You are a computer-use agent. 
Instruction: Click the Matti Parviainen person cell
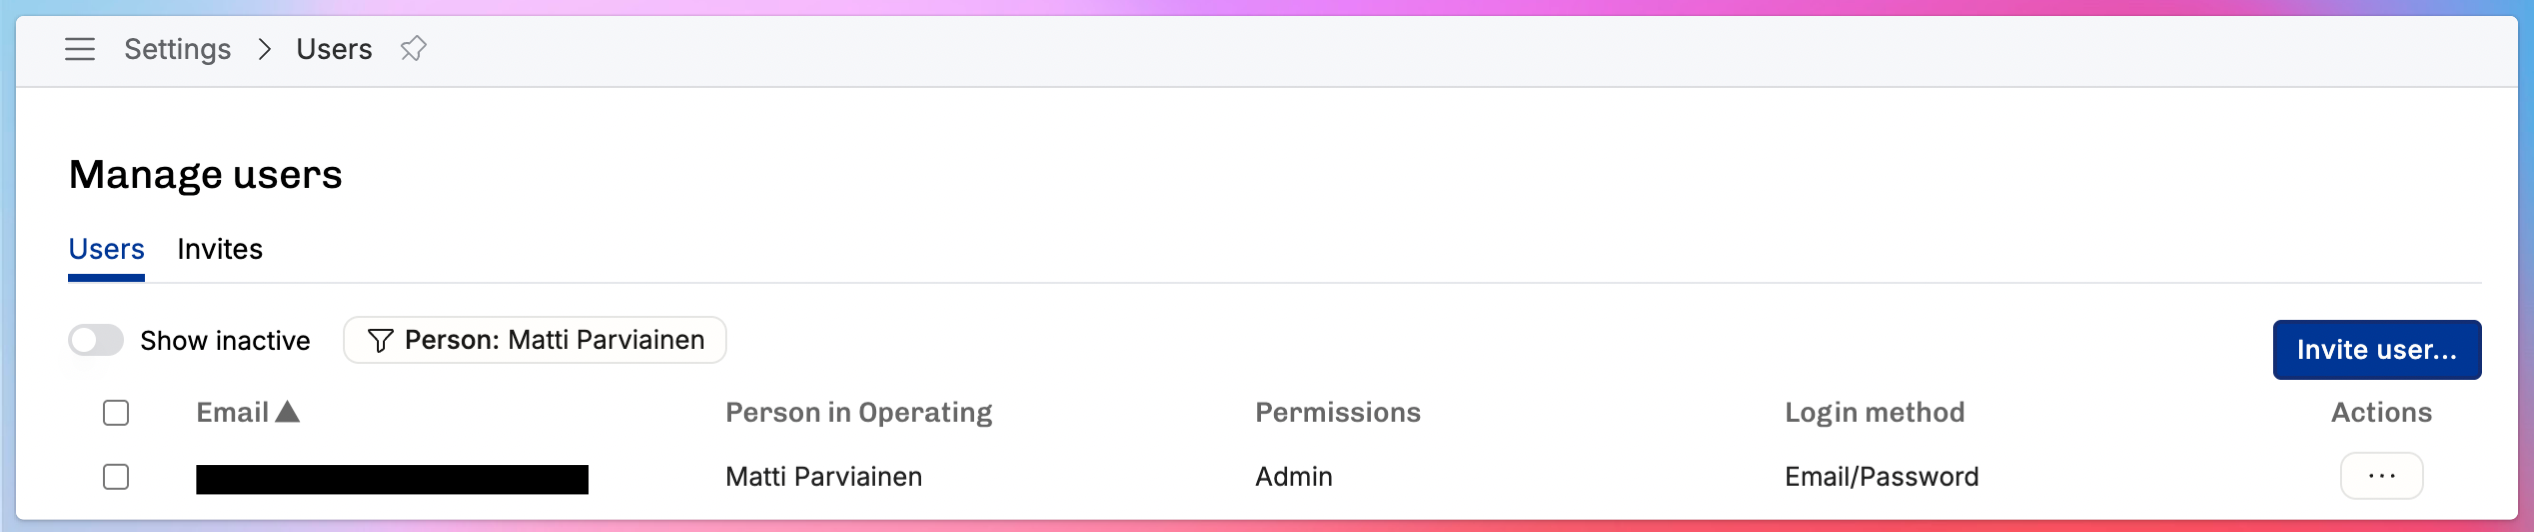823,477
